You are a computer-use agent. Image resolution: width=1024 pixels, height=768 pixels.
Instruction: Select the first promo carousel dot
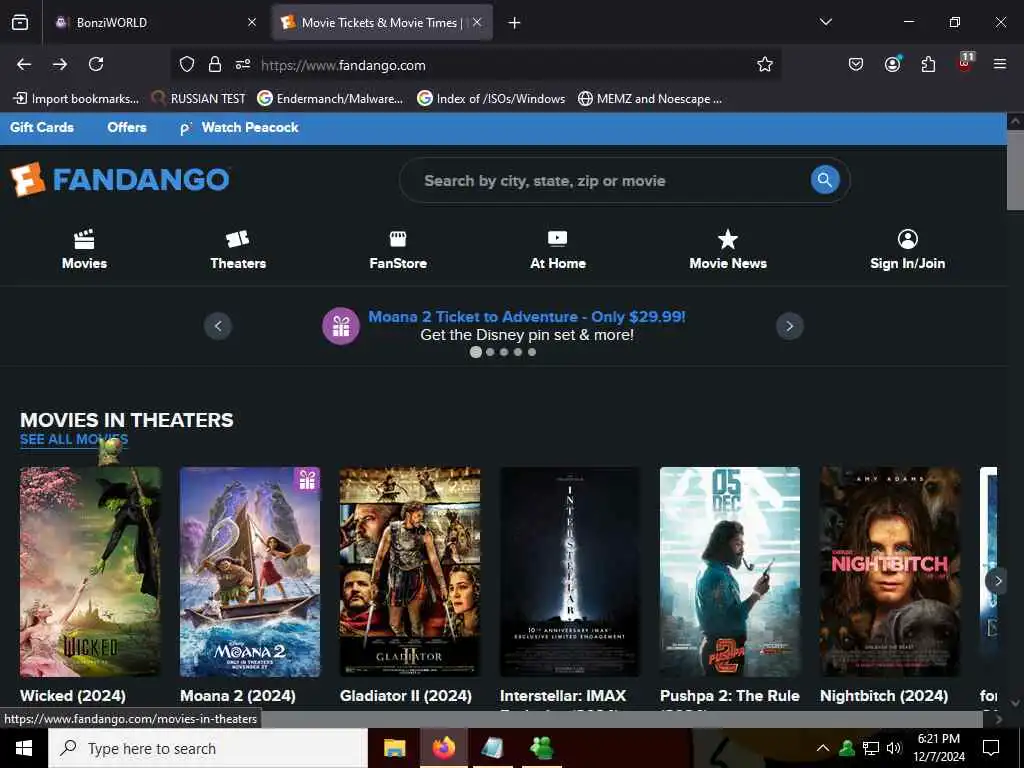[475, 352]
